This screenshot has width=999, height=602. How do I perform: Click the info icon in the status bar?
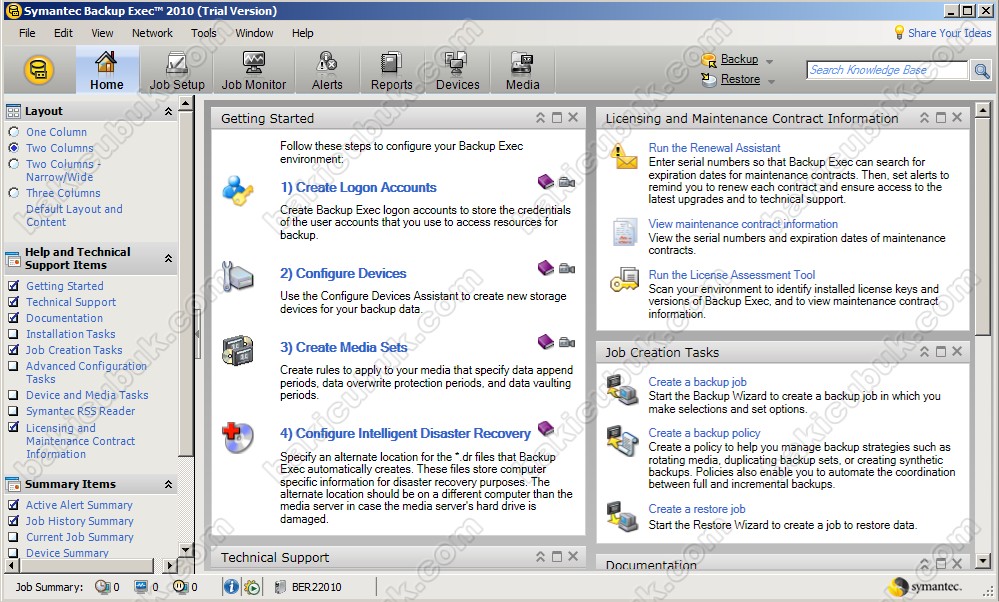tap(231, 587)
